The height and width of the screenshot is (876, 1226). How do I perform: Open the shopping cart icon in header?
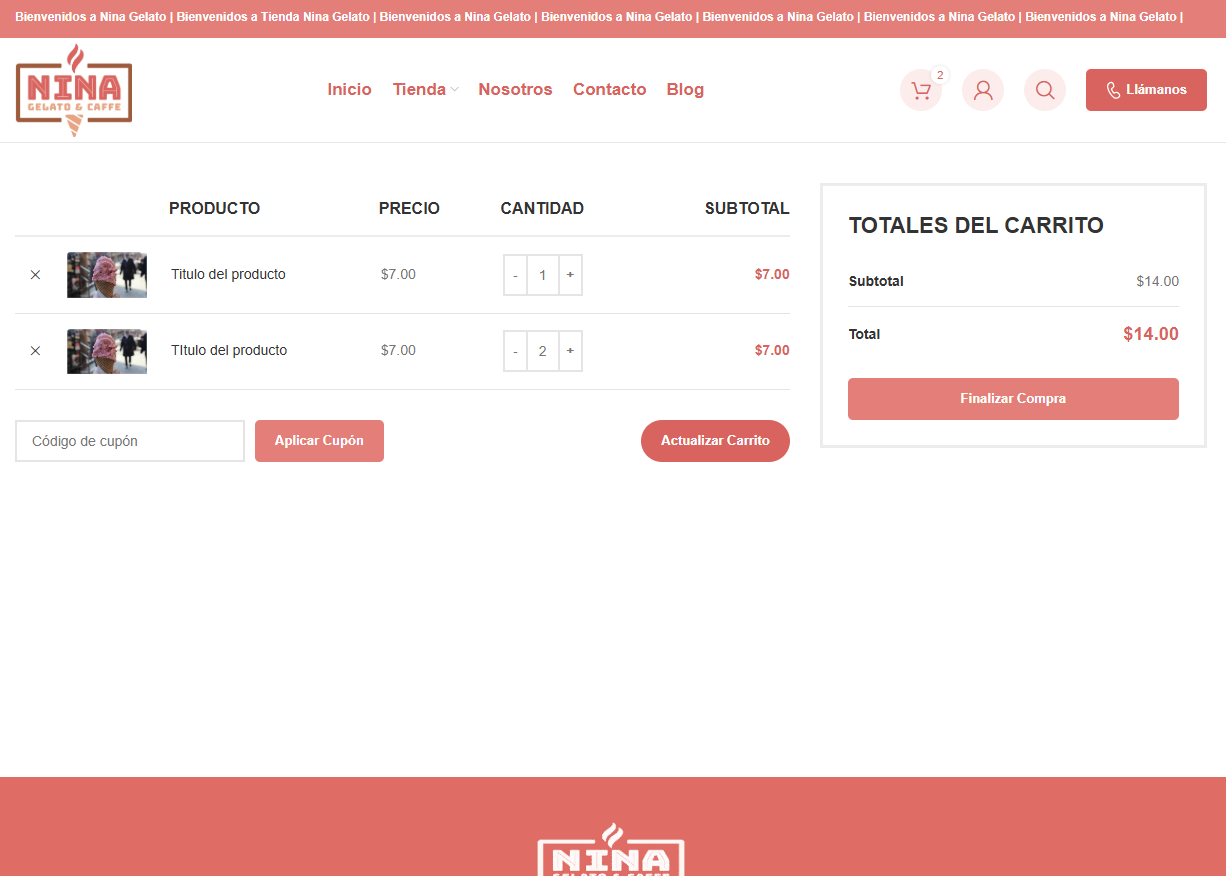click(x=921, y=90)
